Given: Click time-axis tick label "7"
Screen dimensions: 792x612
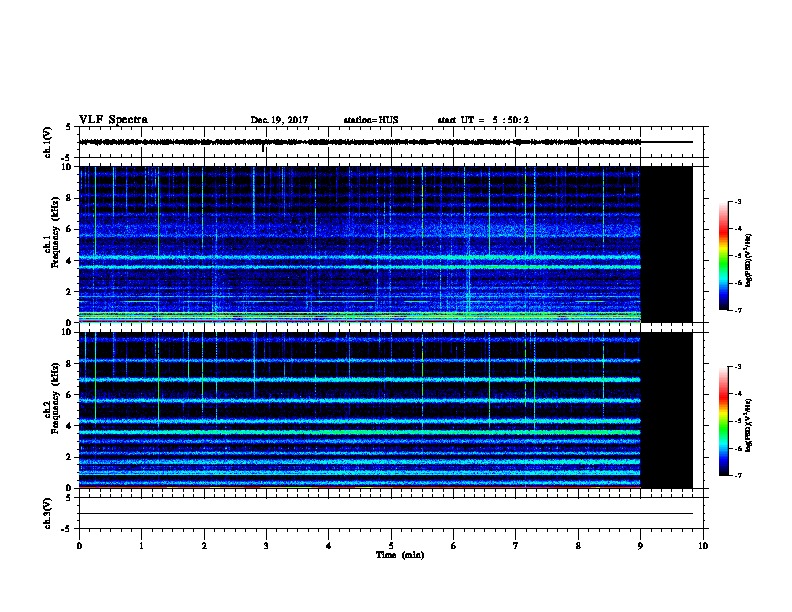Looking at the screenshot, I should tap(516, 546).
